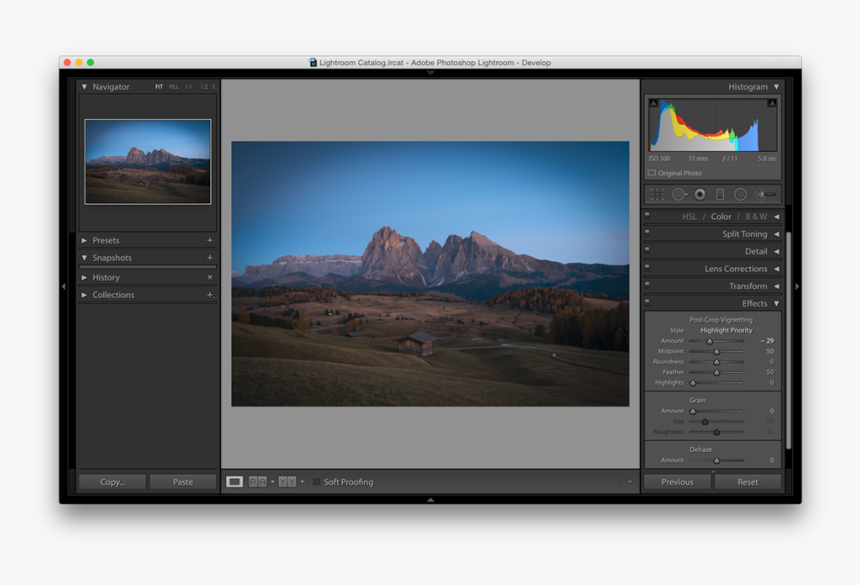Viewport: 860px width, 585px height.
Task: Toggle shadow clipping indicator in histogram
Action: pyautogui.click(x=653, y=103)
